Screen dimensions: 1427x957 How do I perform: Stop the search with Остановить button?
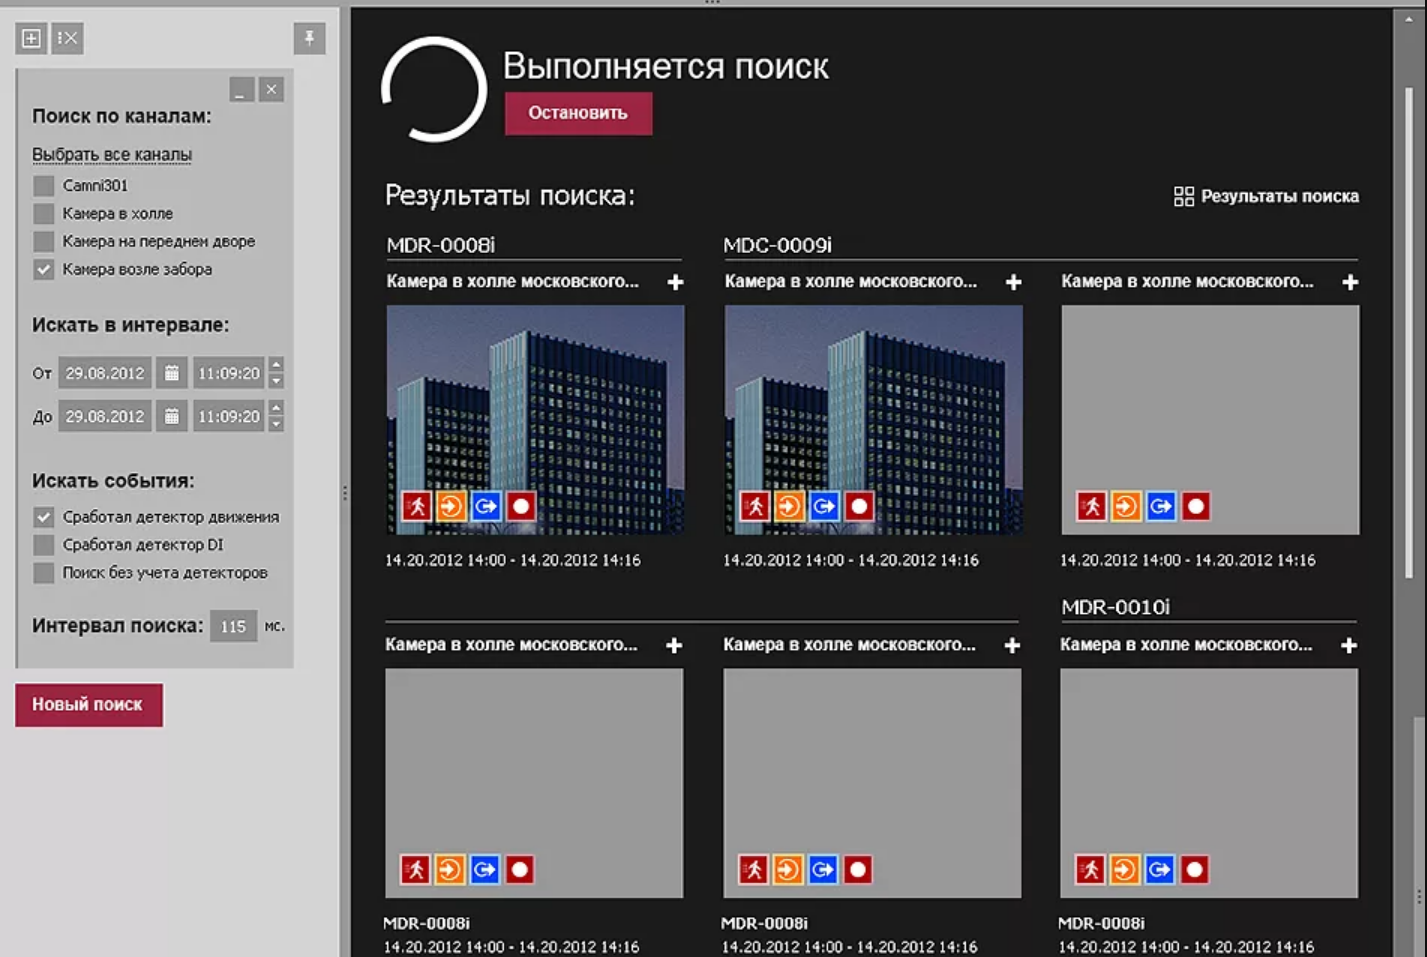point(578,113)
